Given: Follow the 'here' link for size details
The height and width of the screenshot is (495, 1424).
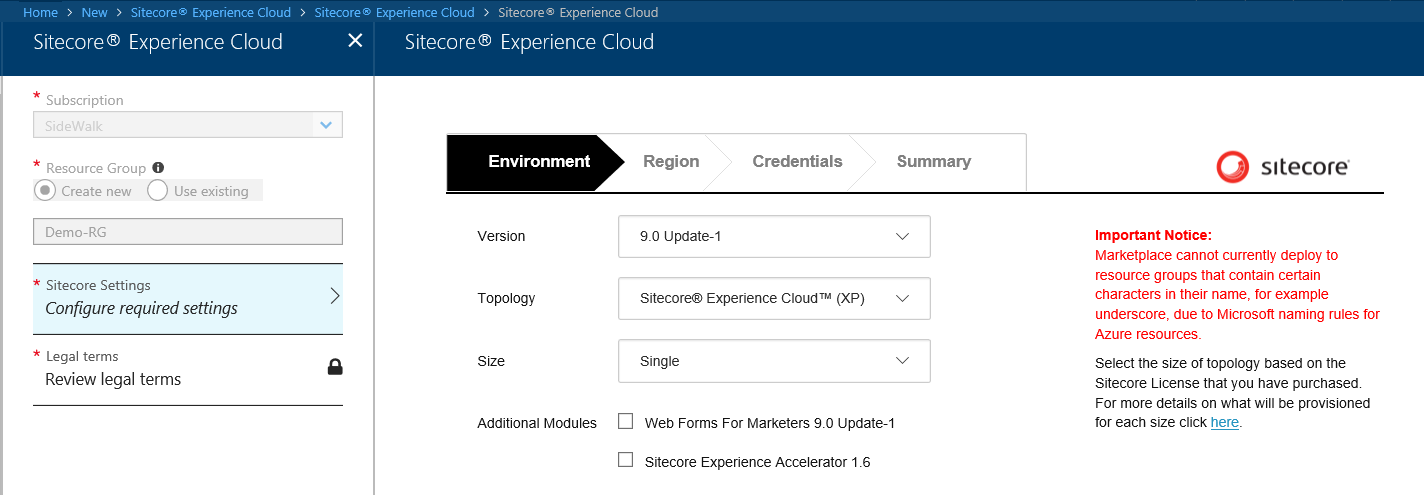Looking at the screenshot, I should [x=1224, y=422].
